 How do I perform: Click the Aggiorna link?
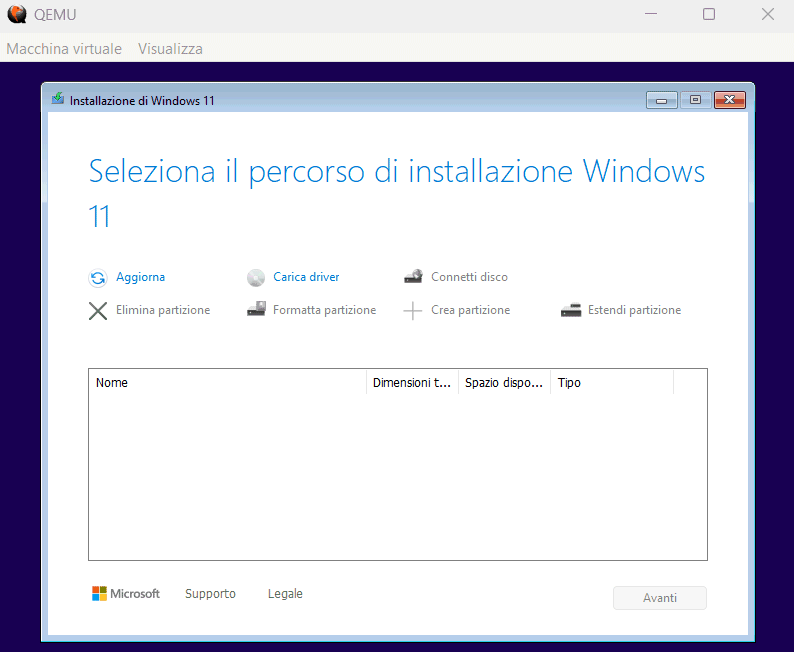[x=140, y=277]
